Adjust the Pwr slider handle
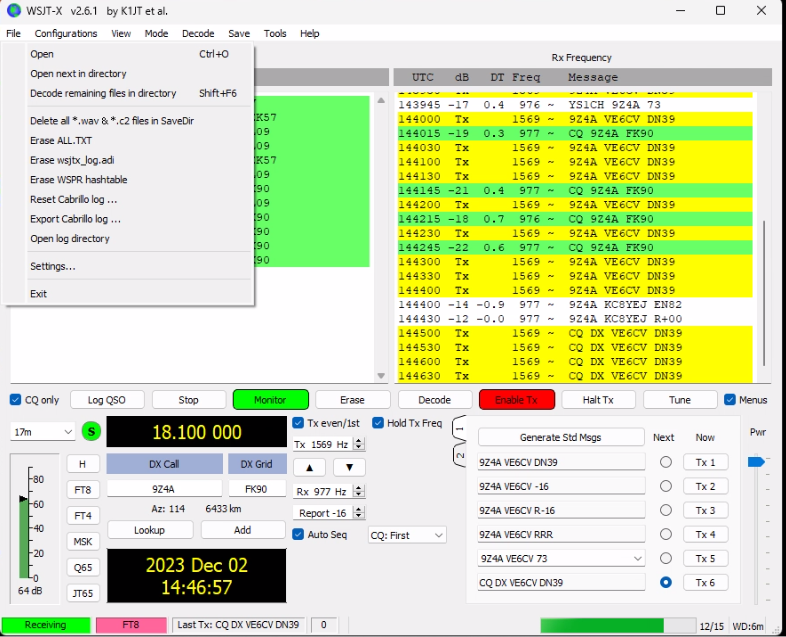 756,461
